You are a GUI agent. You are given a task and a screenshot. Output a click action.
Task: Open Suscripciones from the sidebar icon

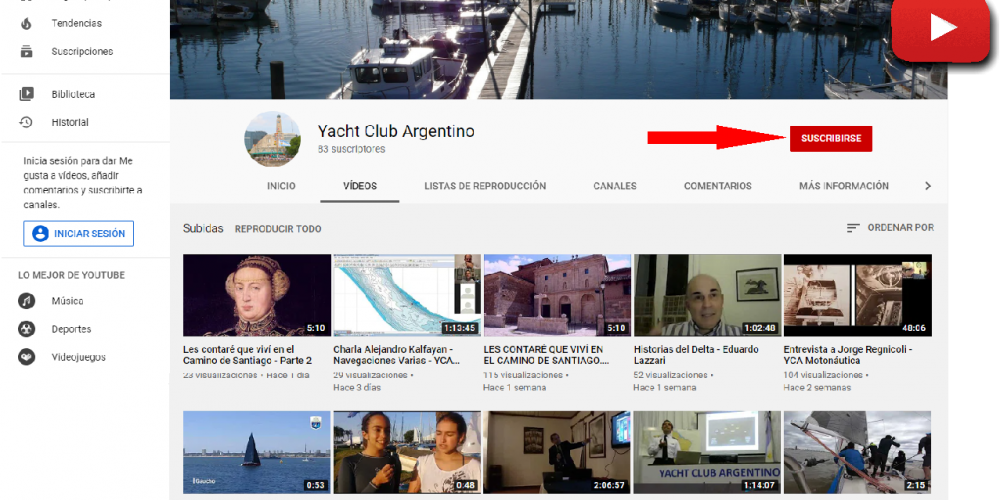tap(27, 51)
